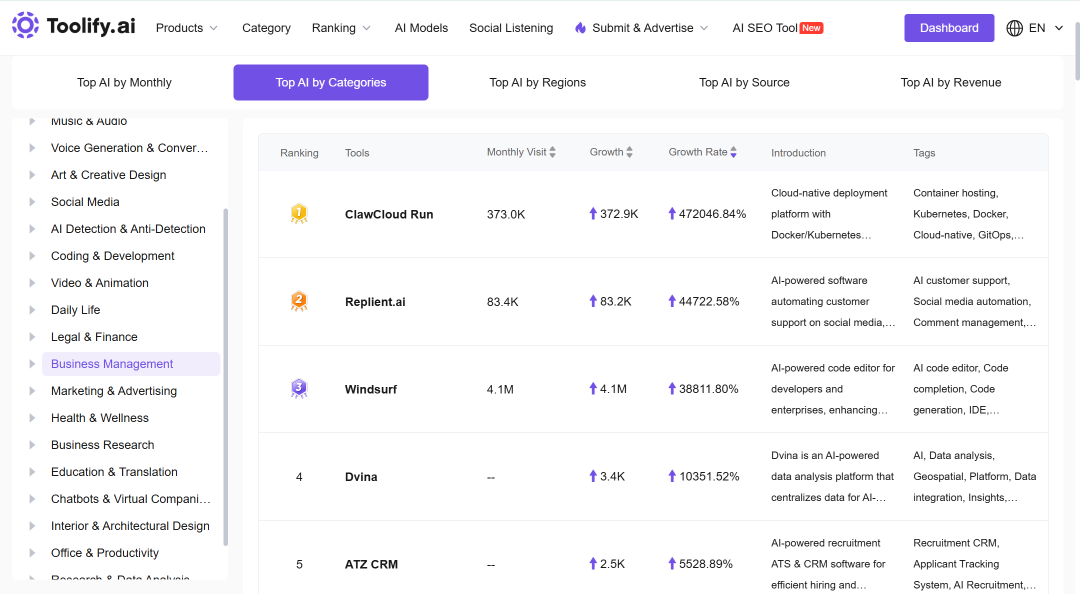Switch to Top AI by Revenue tab

coord(951,83)
